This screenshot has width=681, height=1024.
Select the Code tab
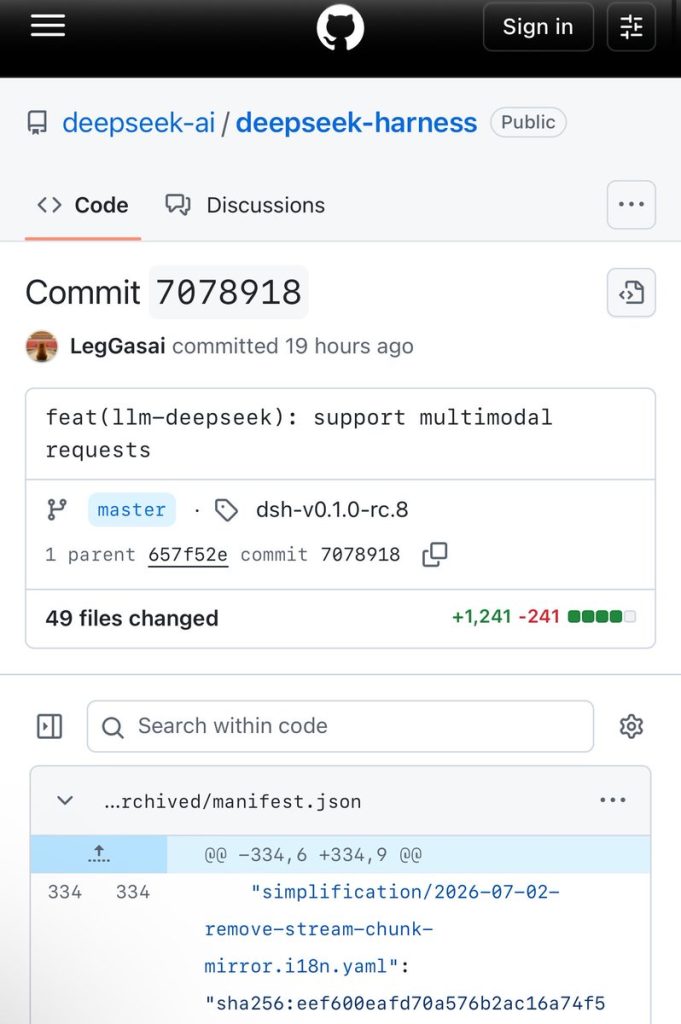pos(83,205)
